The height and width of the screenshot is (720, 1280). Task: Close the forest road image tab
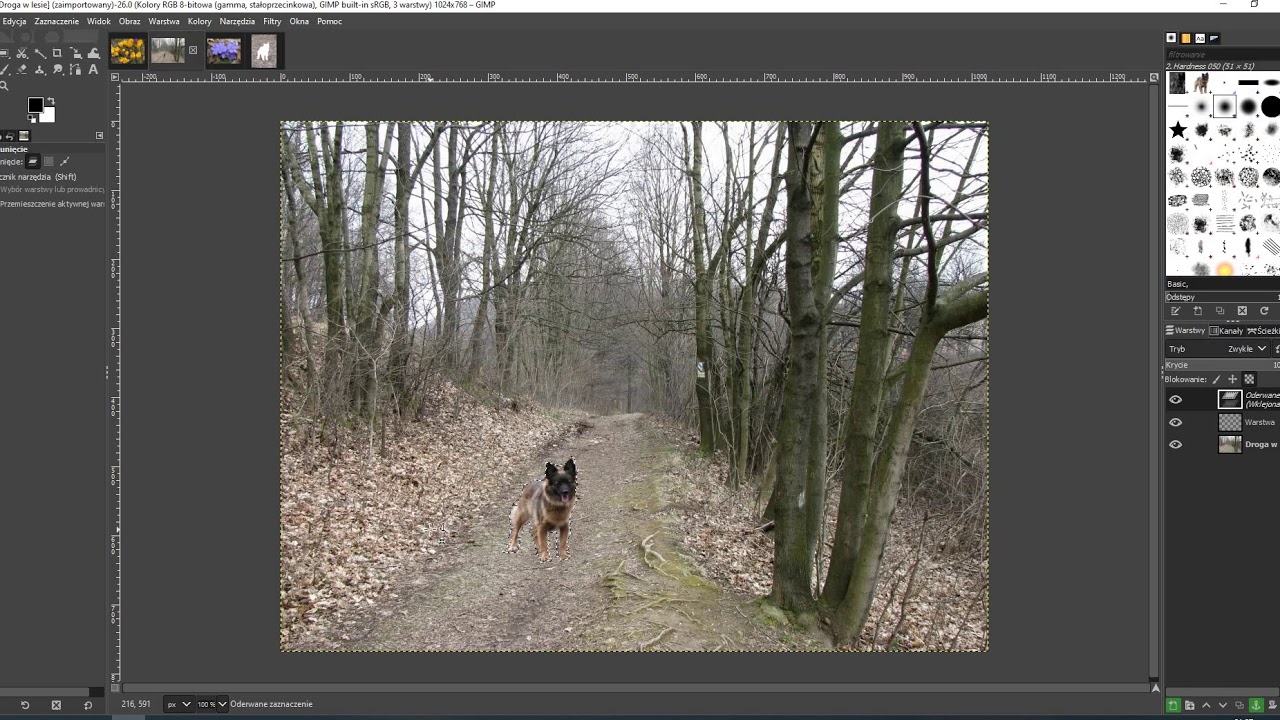[x=193, y=50]
